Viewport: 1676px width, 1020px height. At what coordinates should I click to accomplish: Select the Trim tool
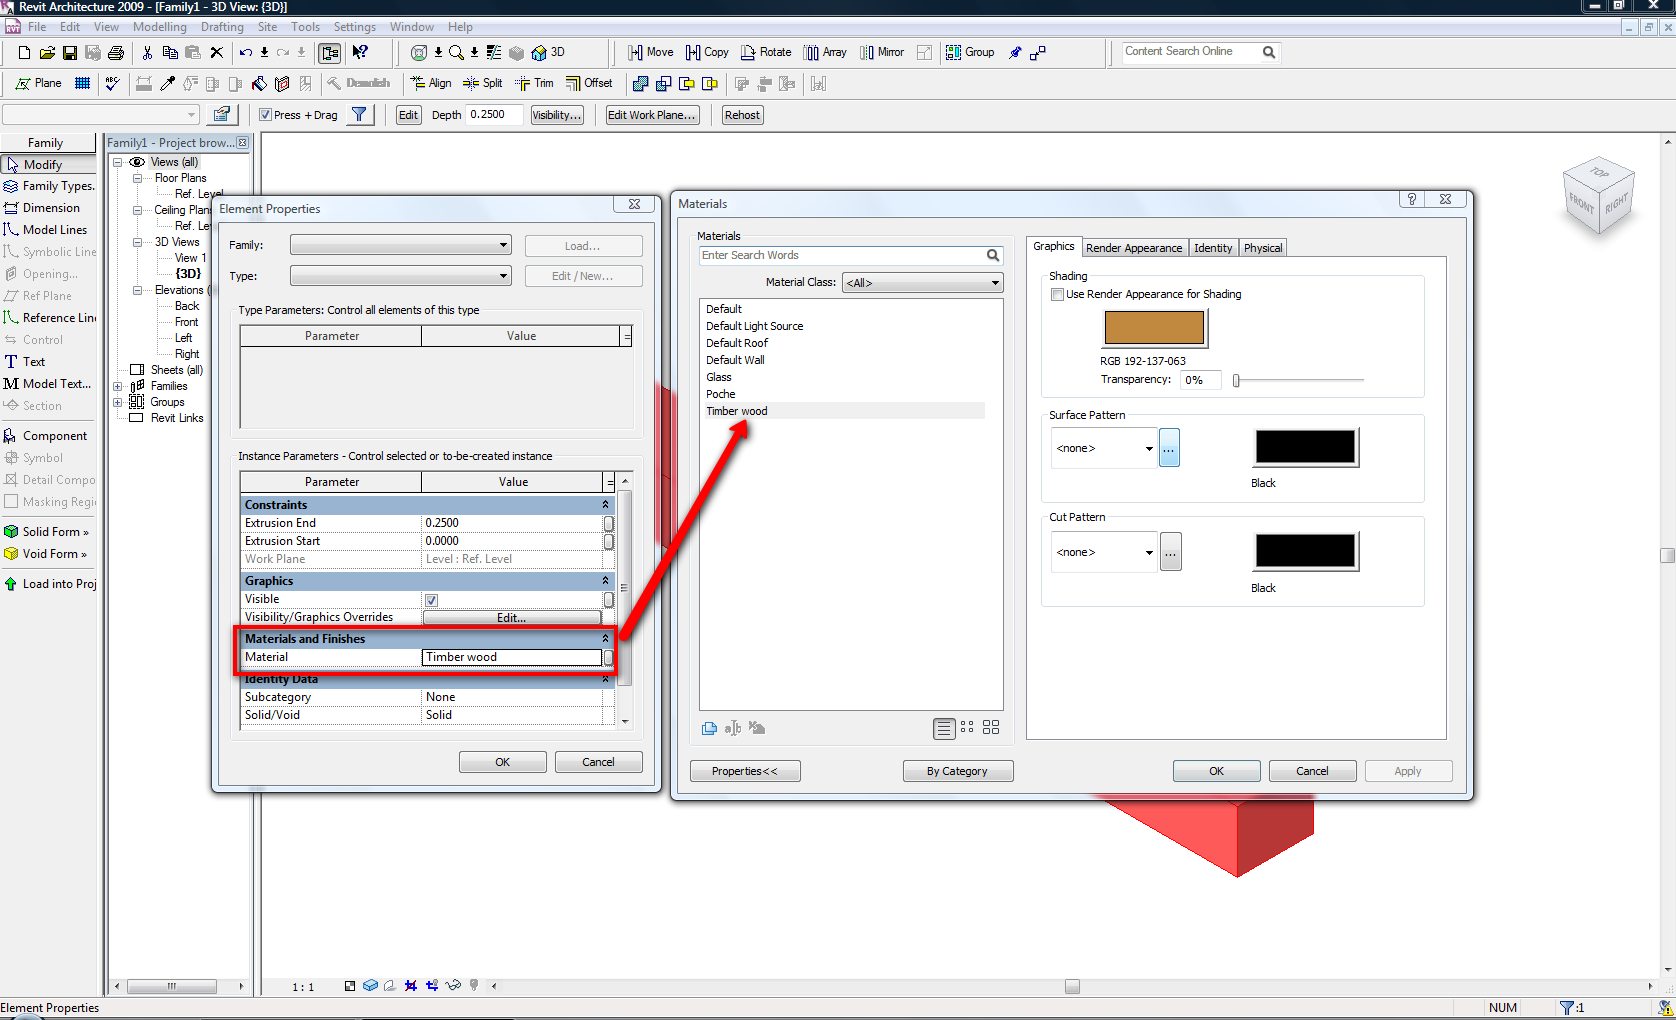click(x=534, y=84)
